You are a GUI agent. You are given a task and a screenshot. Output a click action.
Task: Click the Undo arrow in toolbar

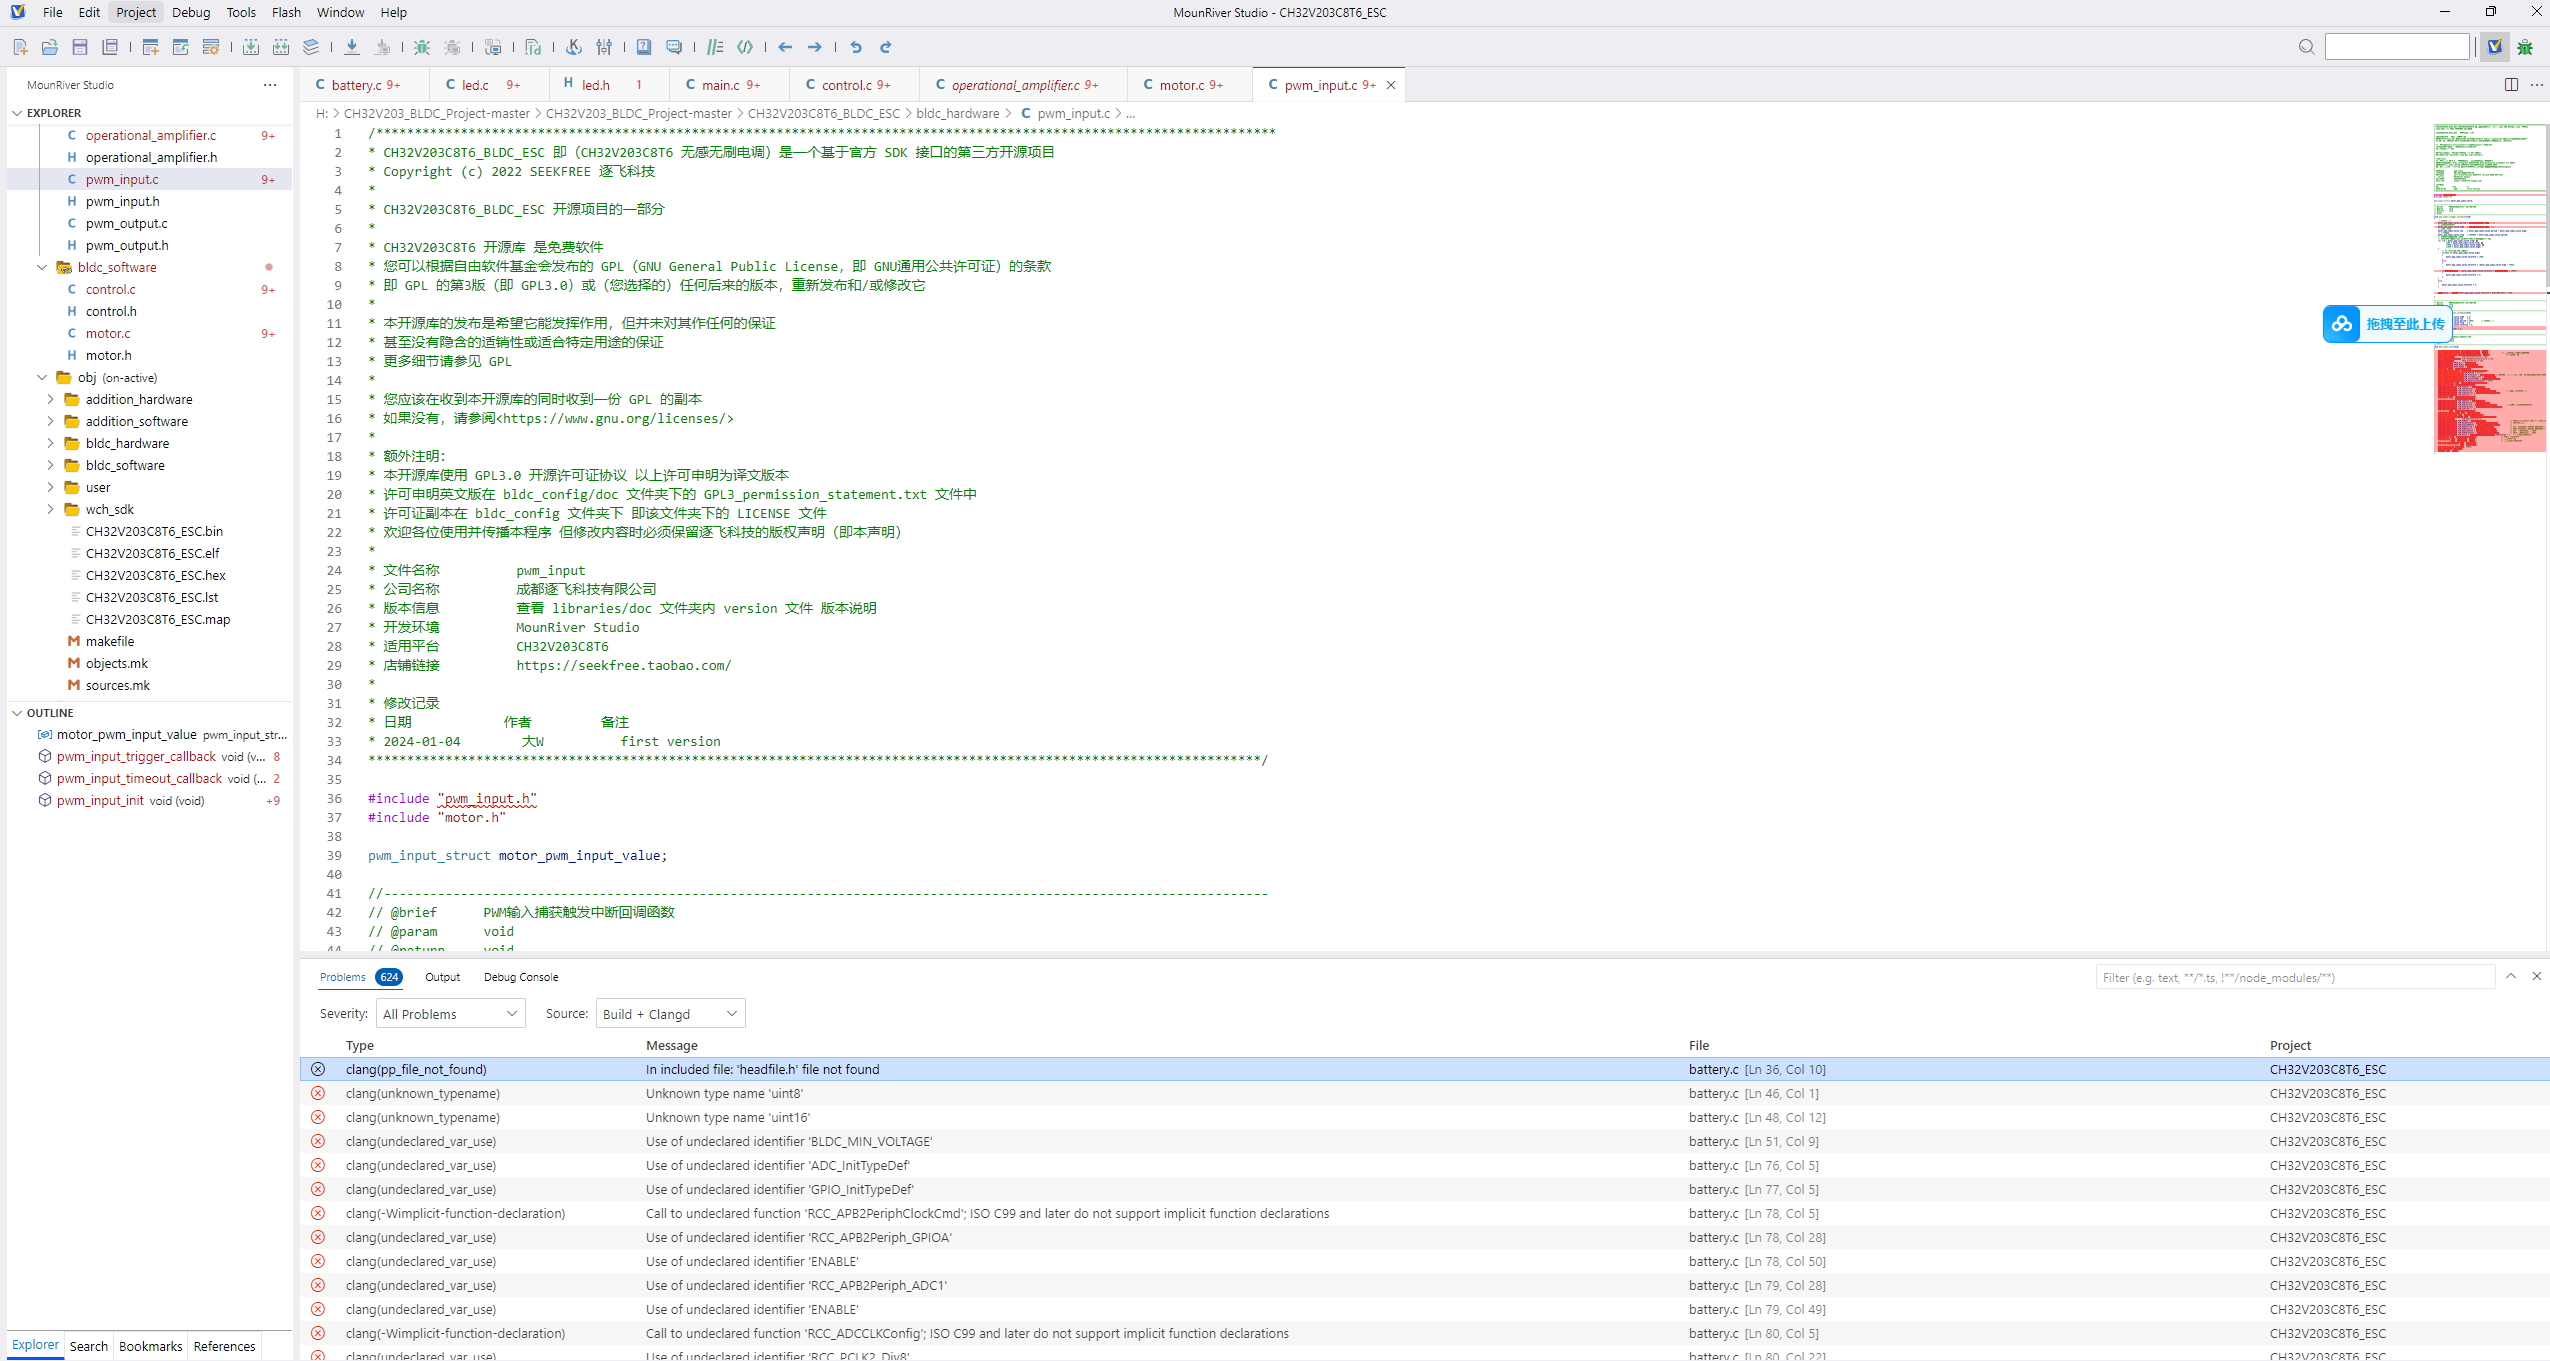coord(856,47)
